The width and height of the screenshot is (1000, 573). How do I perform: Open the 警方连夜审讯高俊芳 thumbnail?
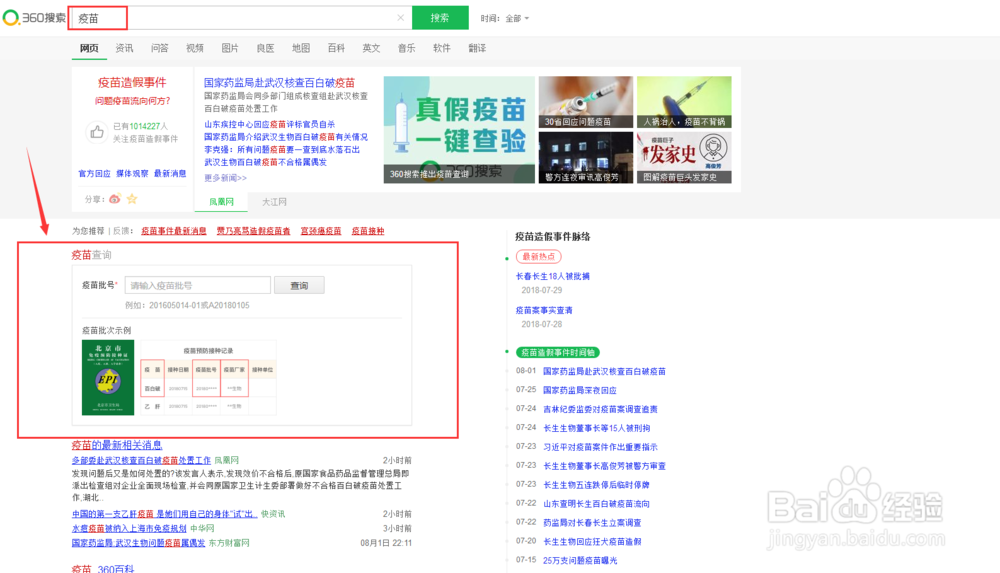click(x=585, y=158)
